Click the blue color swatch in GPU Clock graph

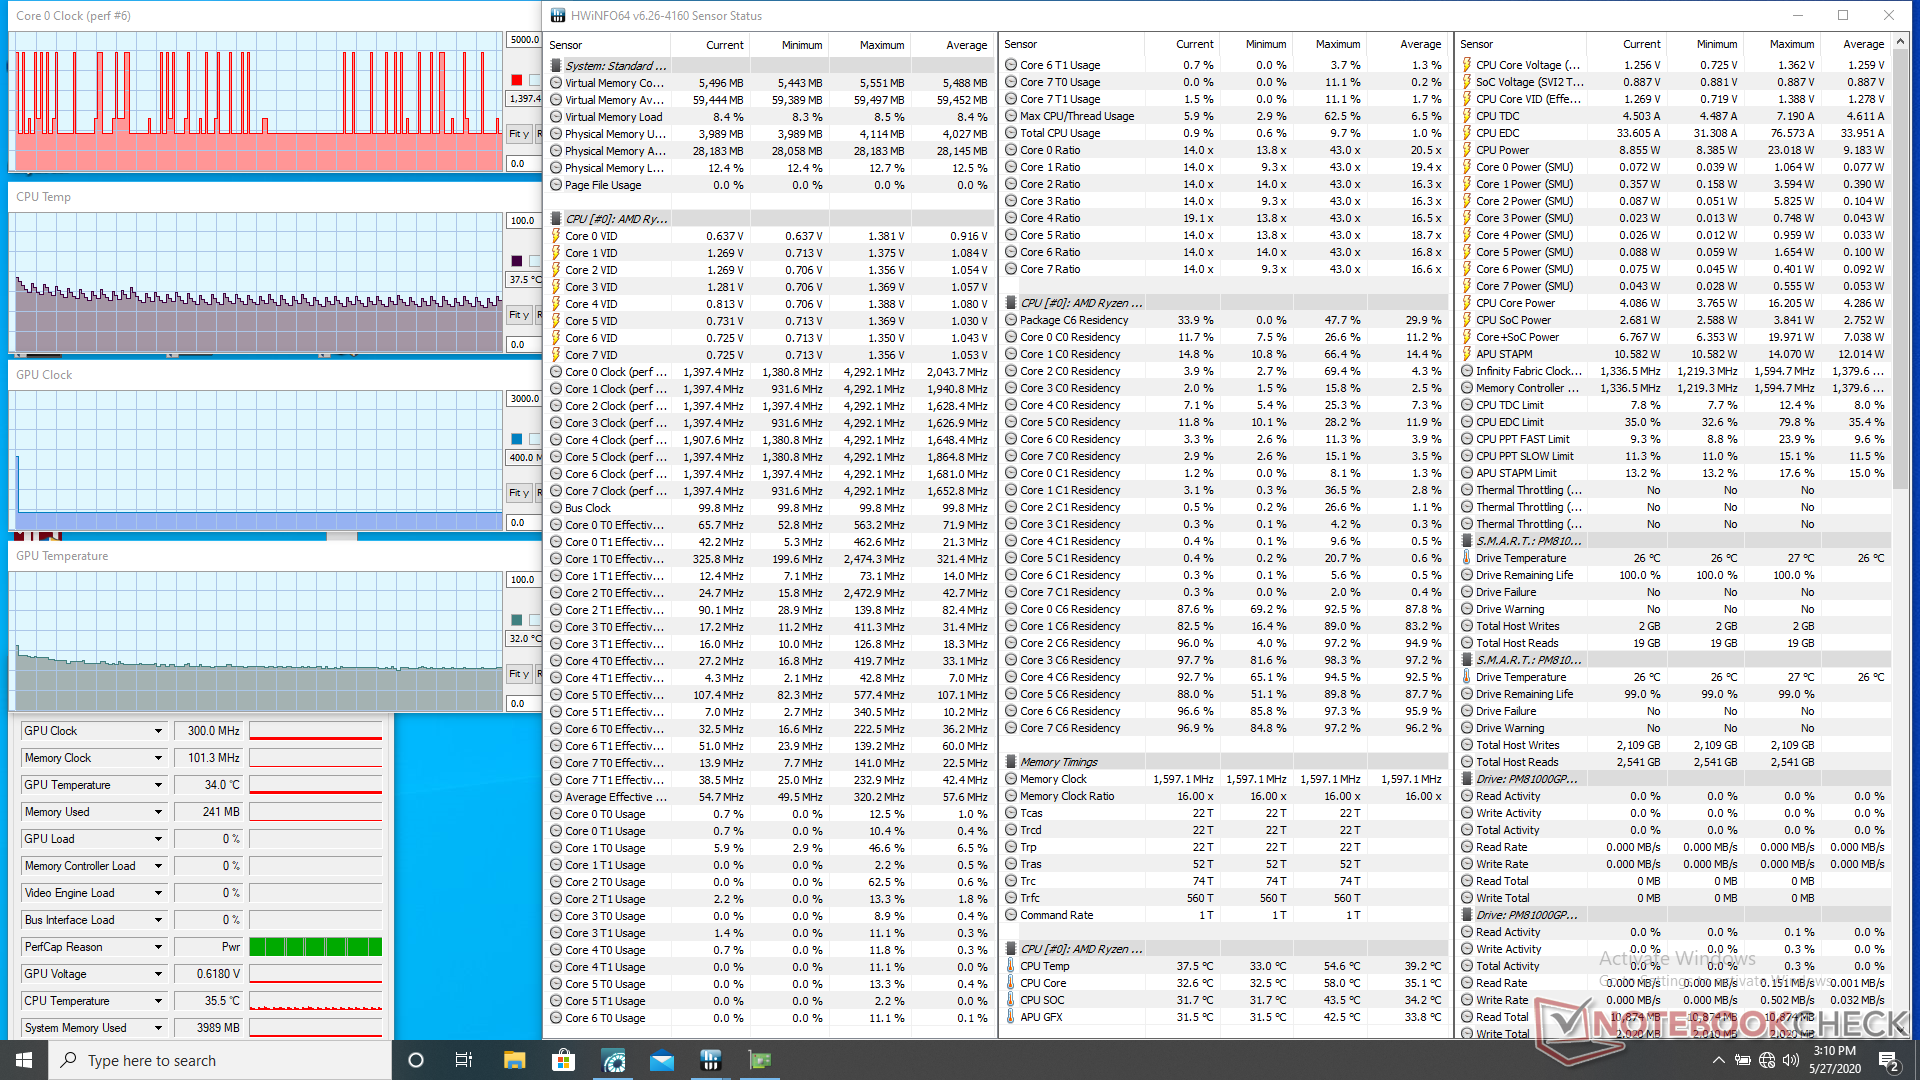click(516, 439)
